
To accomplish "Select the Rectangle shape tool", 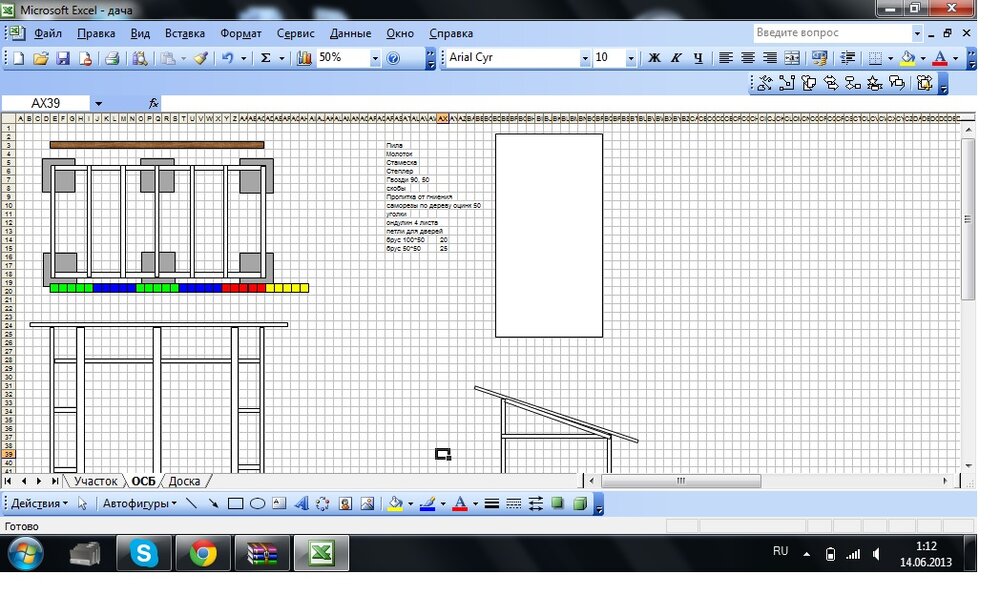I will [235, 503].
